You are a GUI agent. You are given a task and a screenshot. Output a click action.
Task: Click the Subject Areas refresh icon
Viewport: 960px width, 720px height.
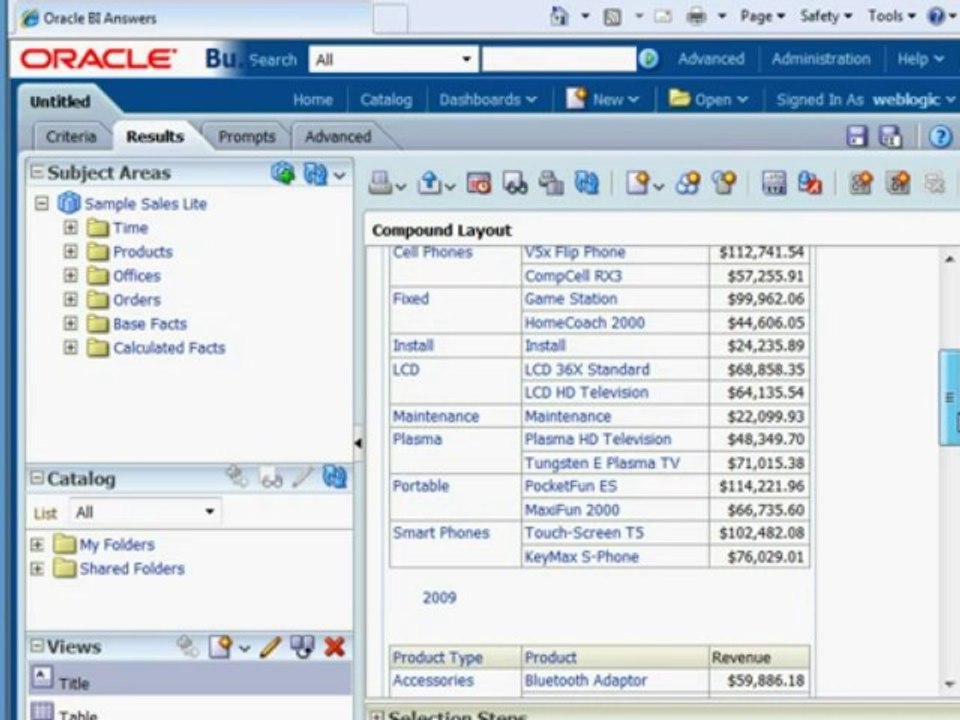[x=315, y=174]
